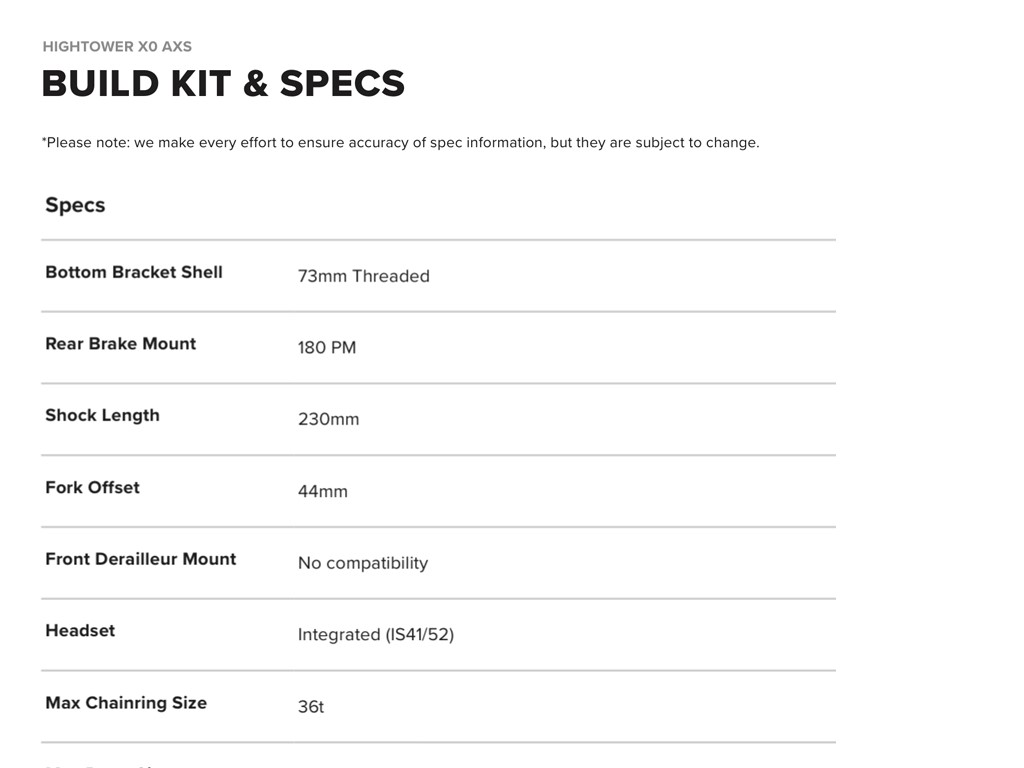1024x768 pixels.
Task: Select the 230mm shock length value
Action: 328,419
